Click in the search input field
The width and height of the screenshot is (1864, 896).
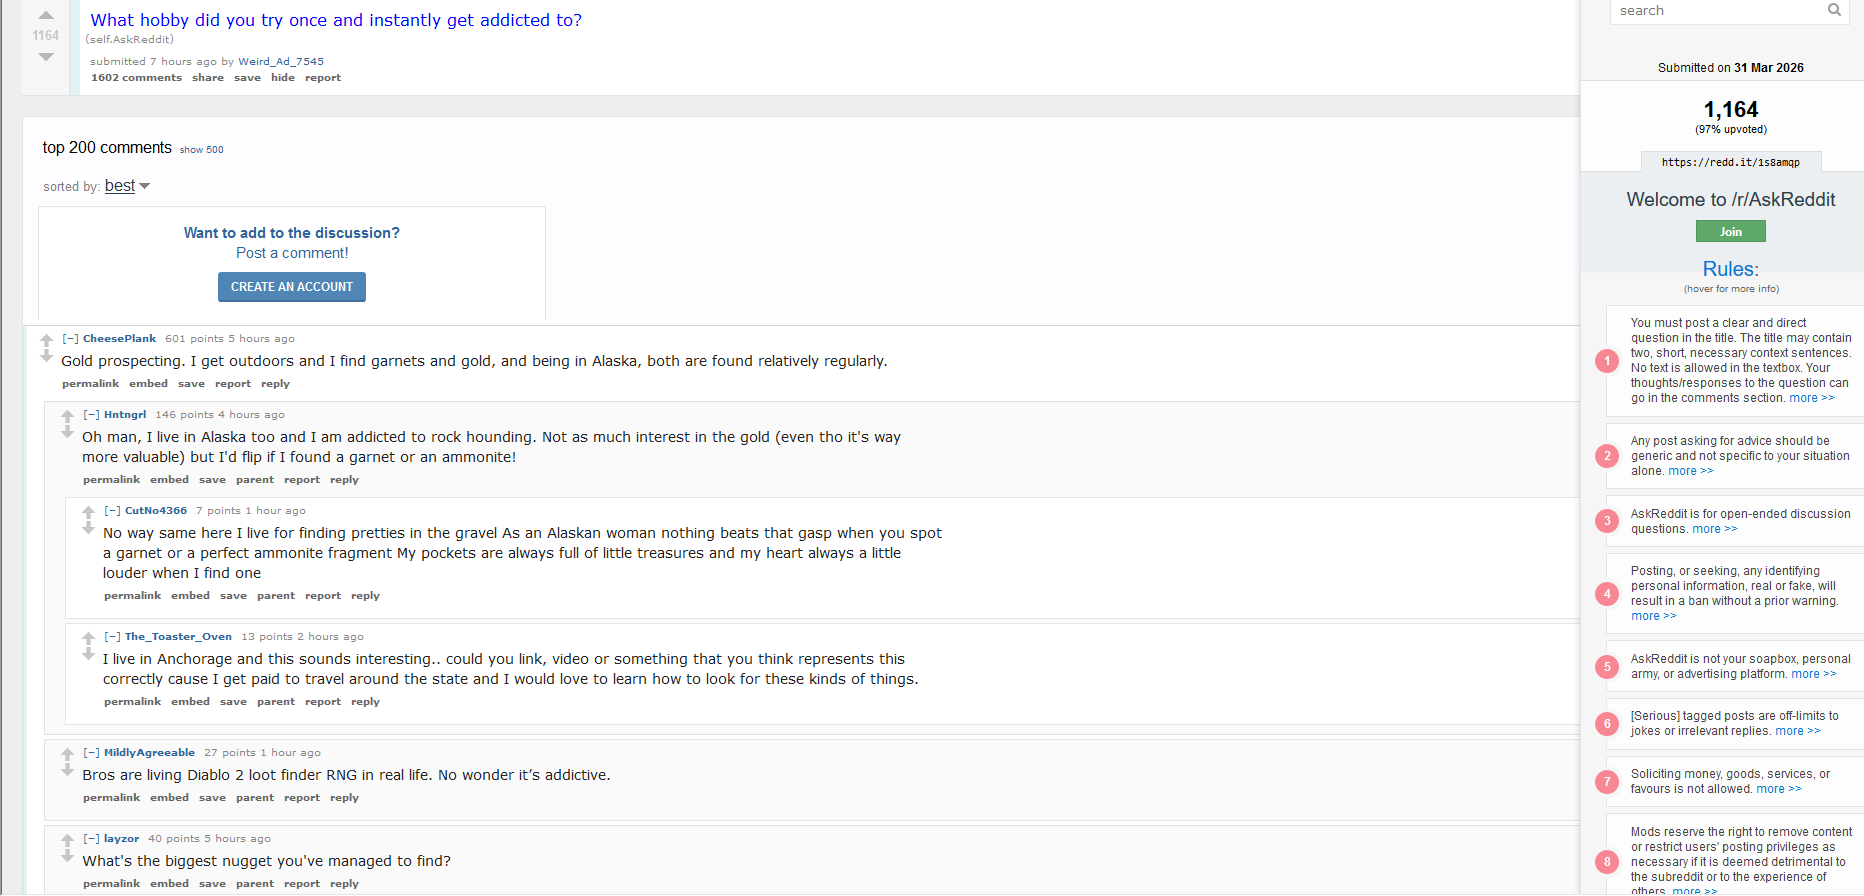[x=1715, y=11]
